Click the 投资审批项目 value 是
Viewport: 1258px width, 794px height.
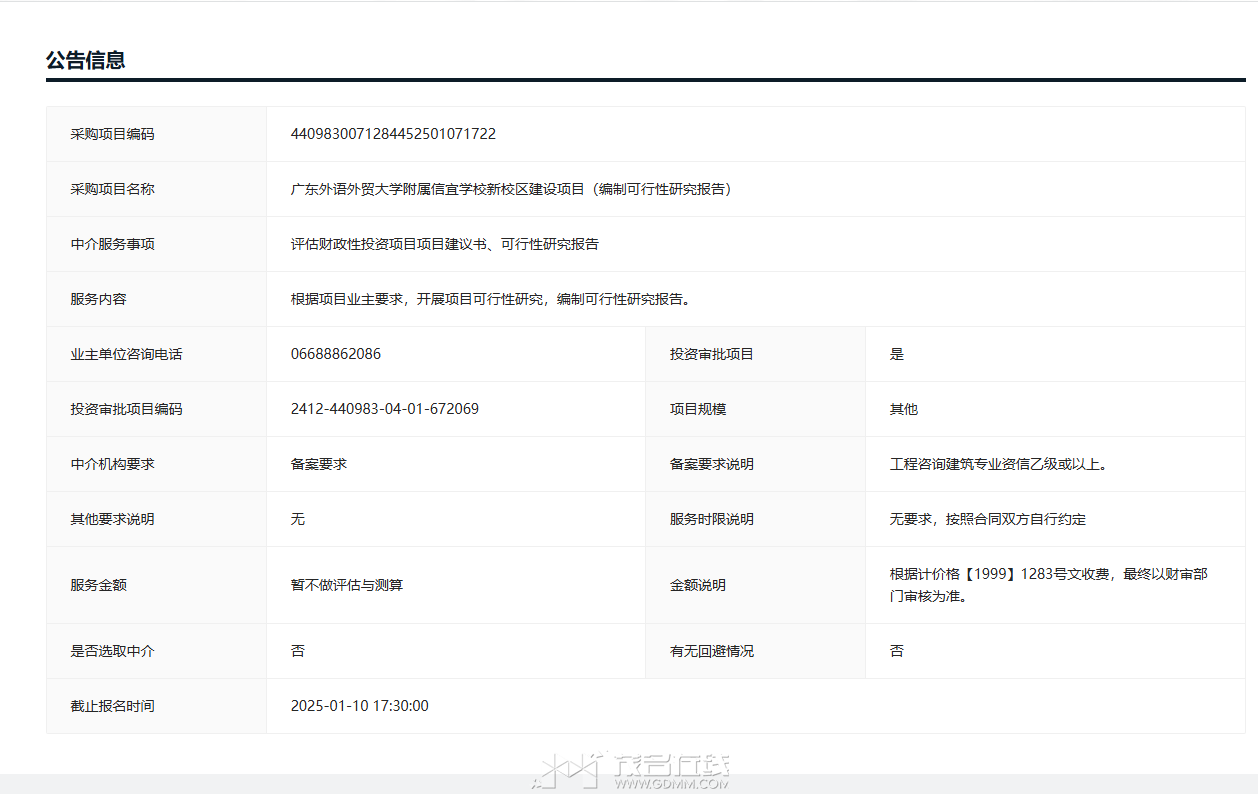897,354
